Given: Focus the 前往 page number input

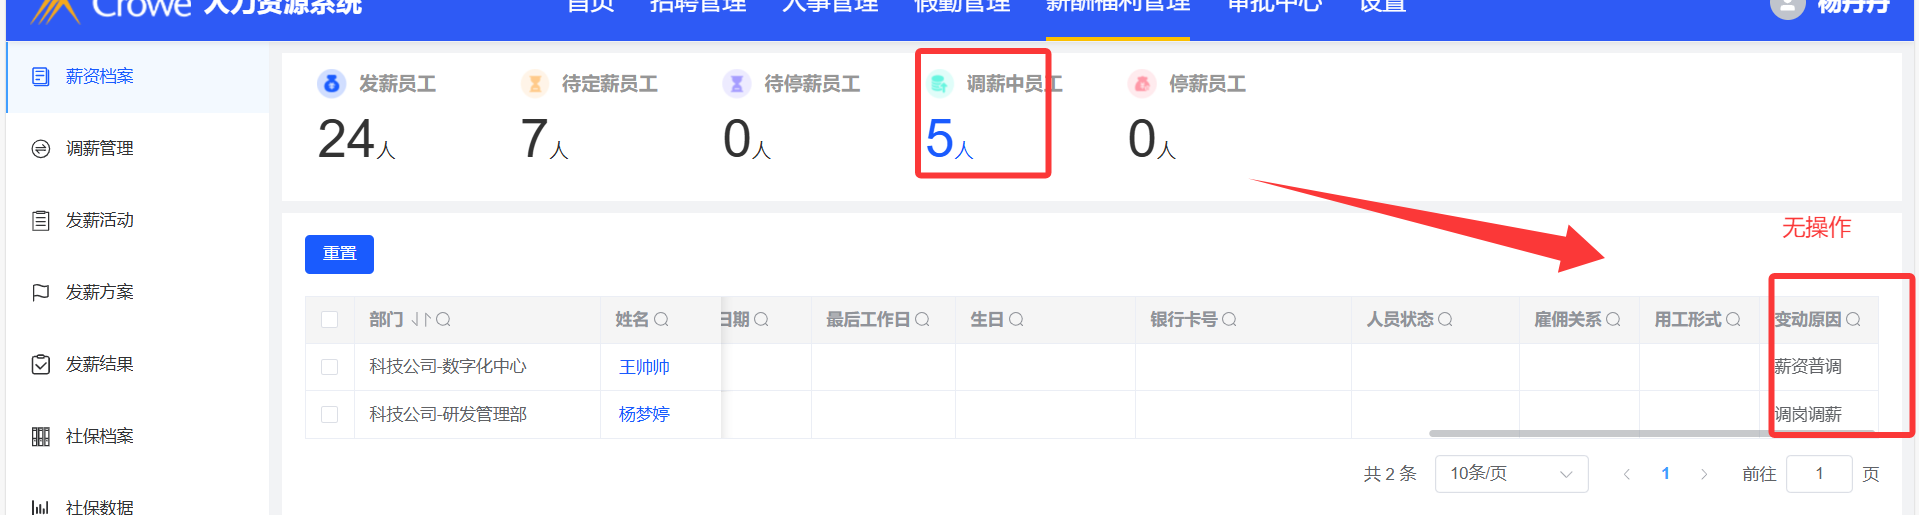Looking at the screenshot, I should tap(1819, 474).
